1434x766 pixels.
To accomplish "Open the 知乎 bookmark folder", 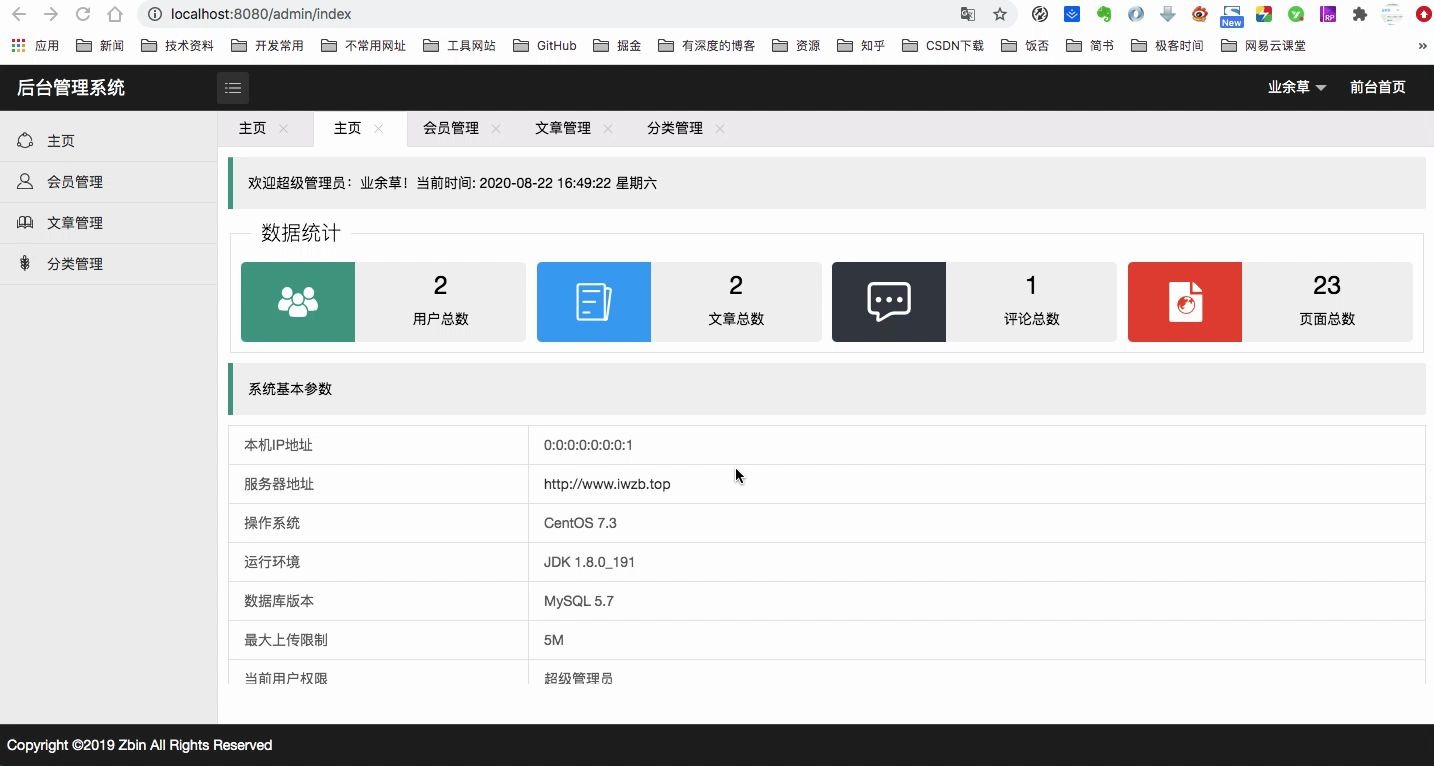I will point(861,45).
